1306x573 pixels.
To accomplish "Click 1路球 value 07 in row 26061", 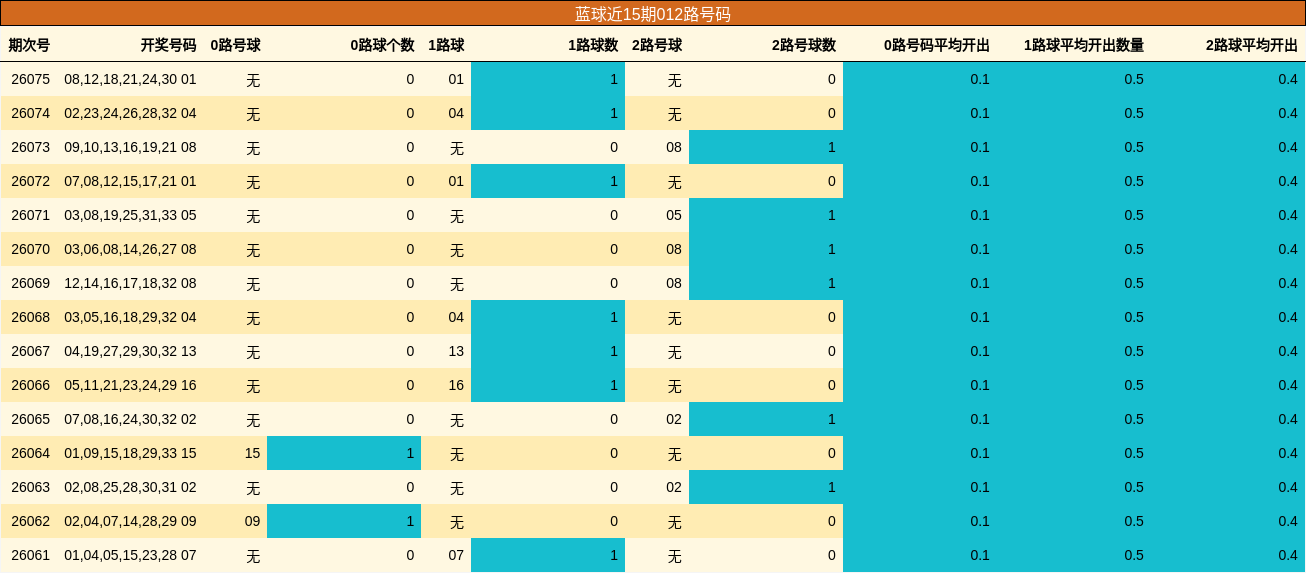I will (x=456, y=555).
